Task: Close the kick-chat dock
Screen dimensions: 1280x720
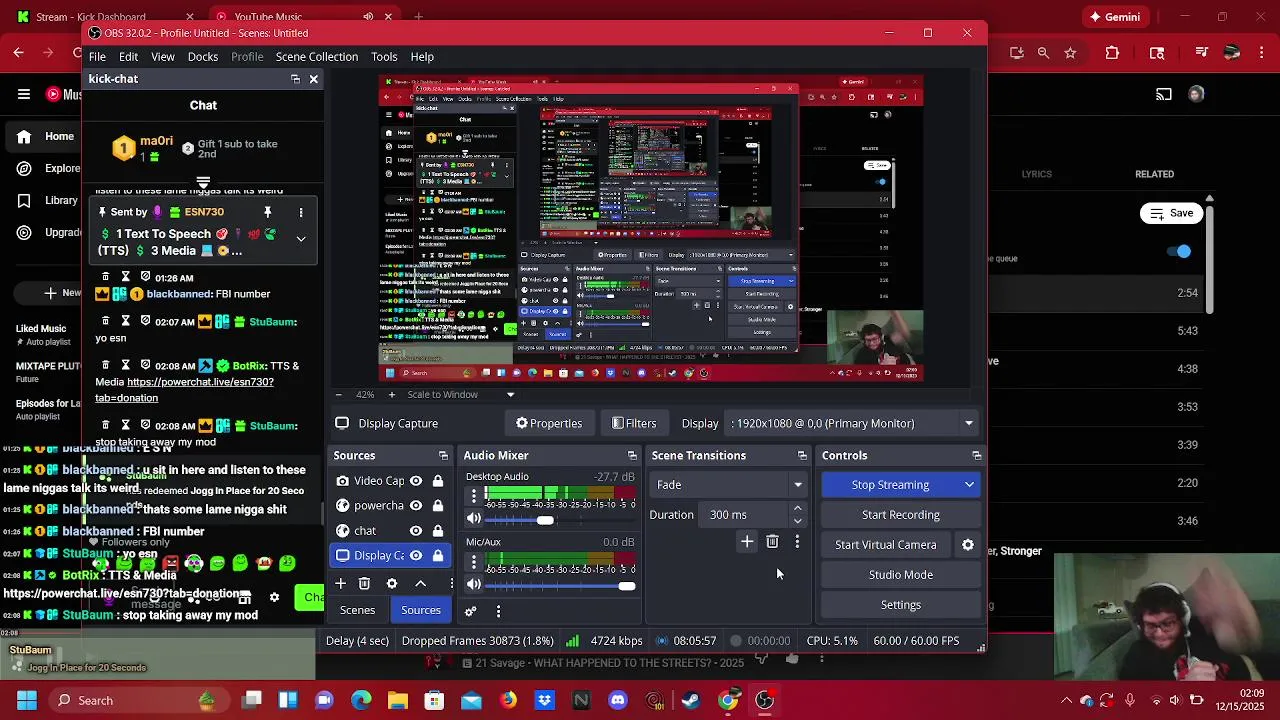Action: tap(314, 79)
